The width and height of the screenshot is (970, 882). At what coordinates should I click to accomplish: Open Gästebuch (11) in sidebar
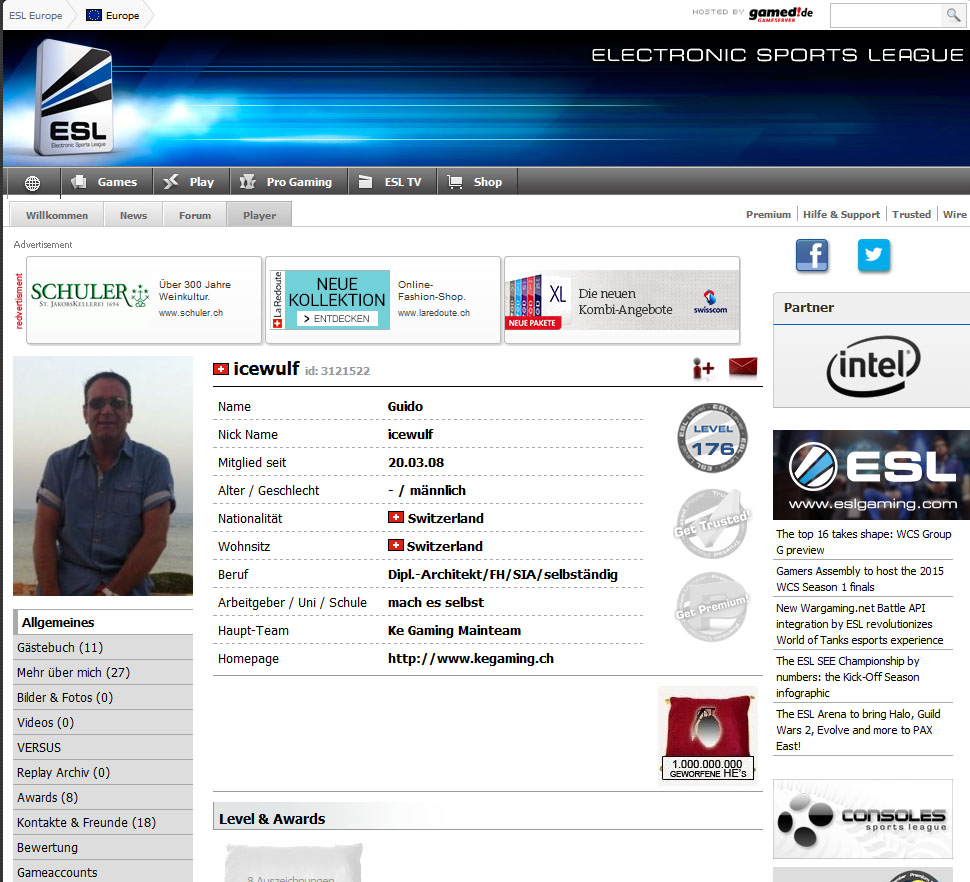click(103, 648)
